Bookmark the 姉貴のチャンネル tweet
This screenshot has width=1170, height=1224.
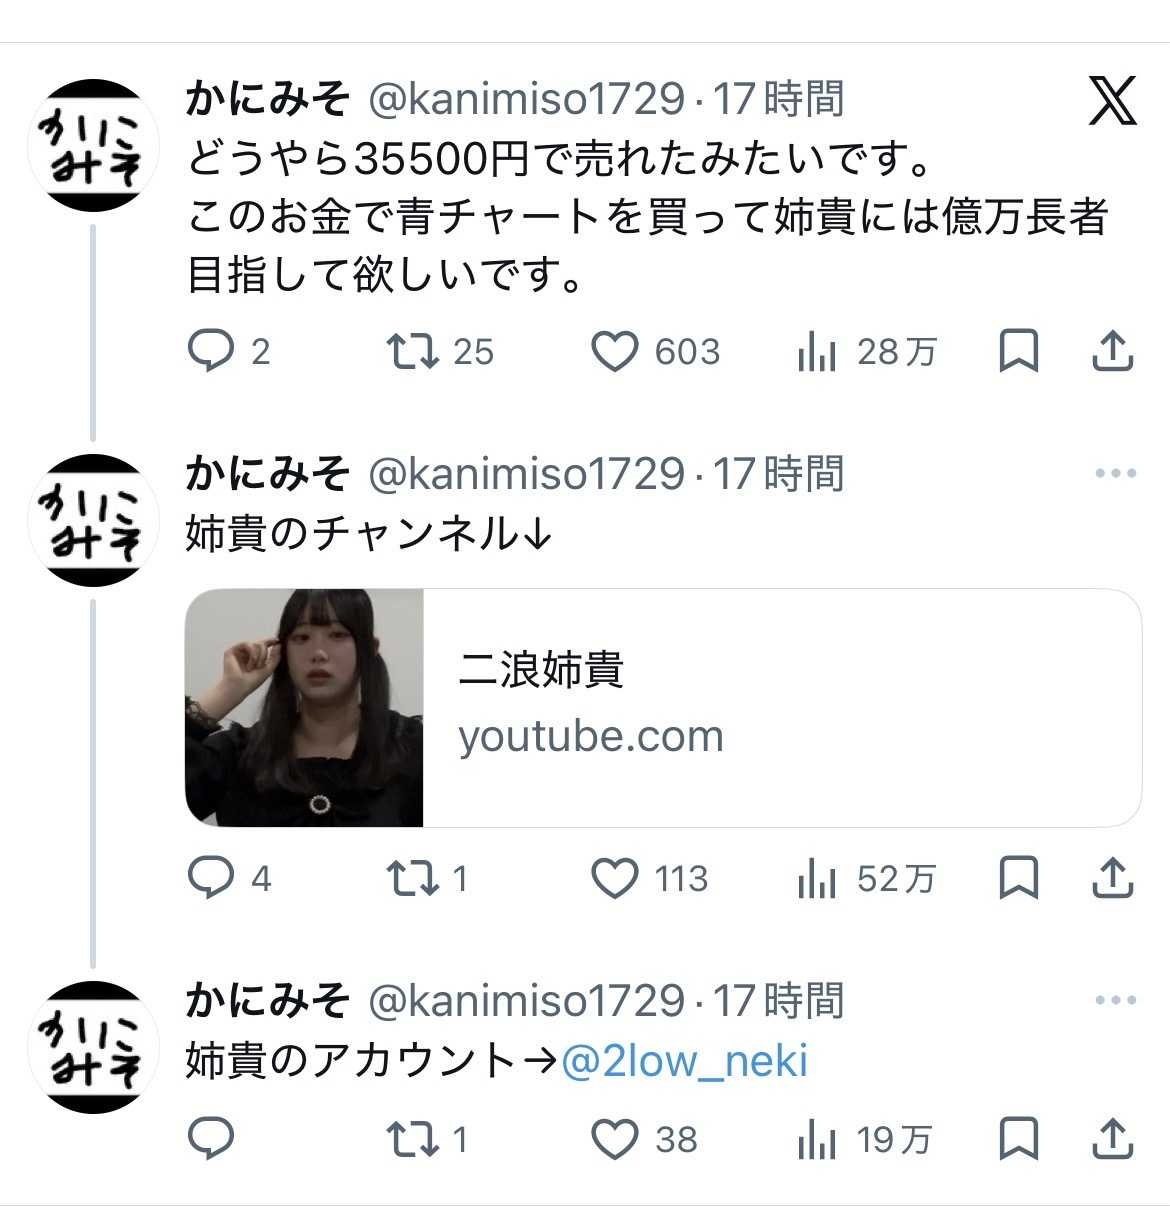(1018, 878)
